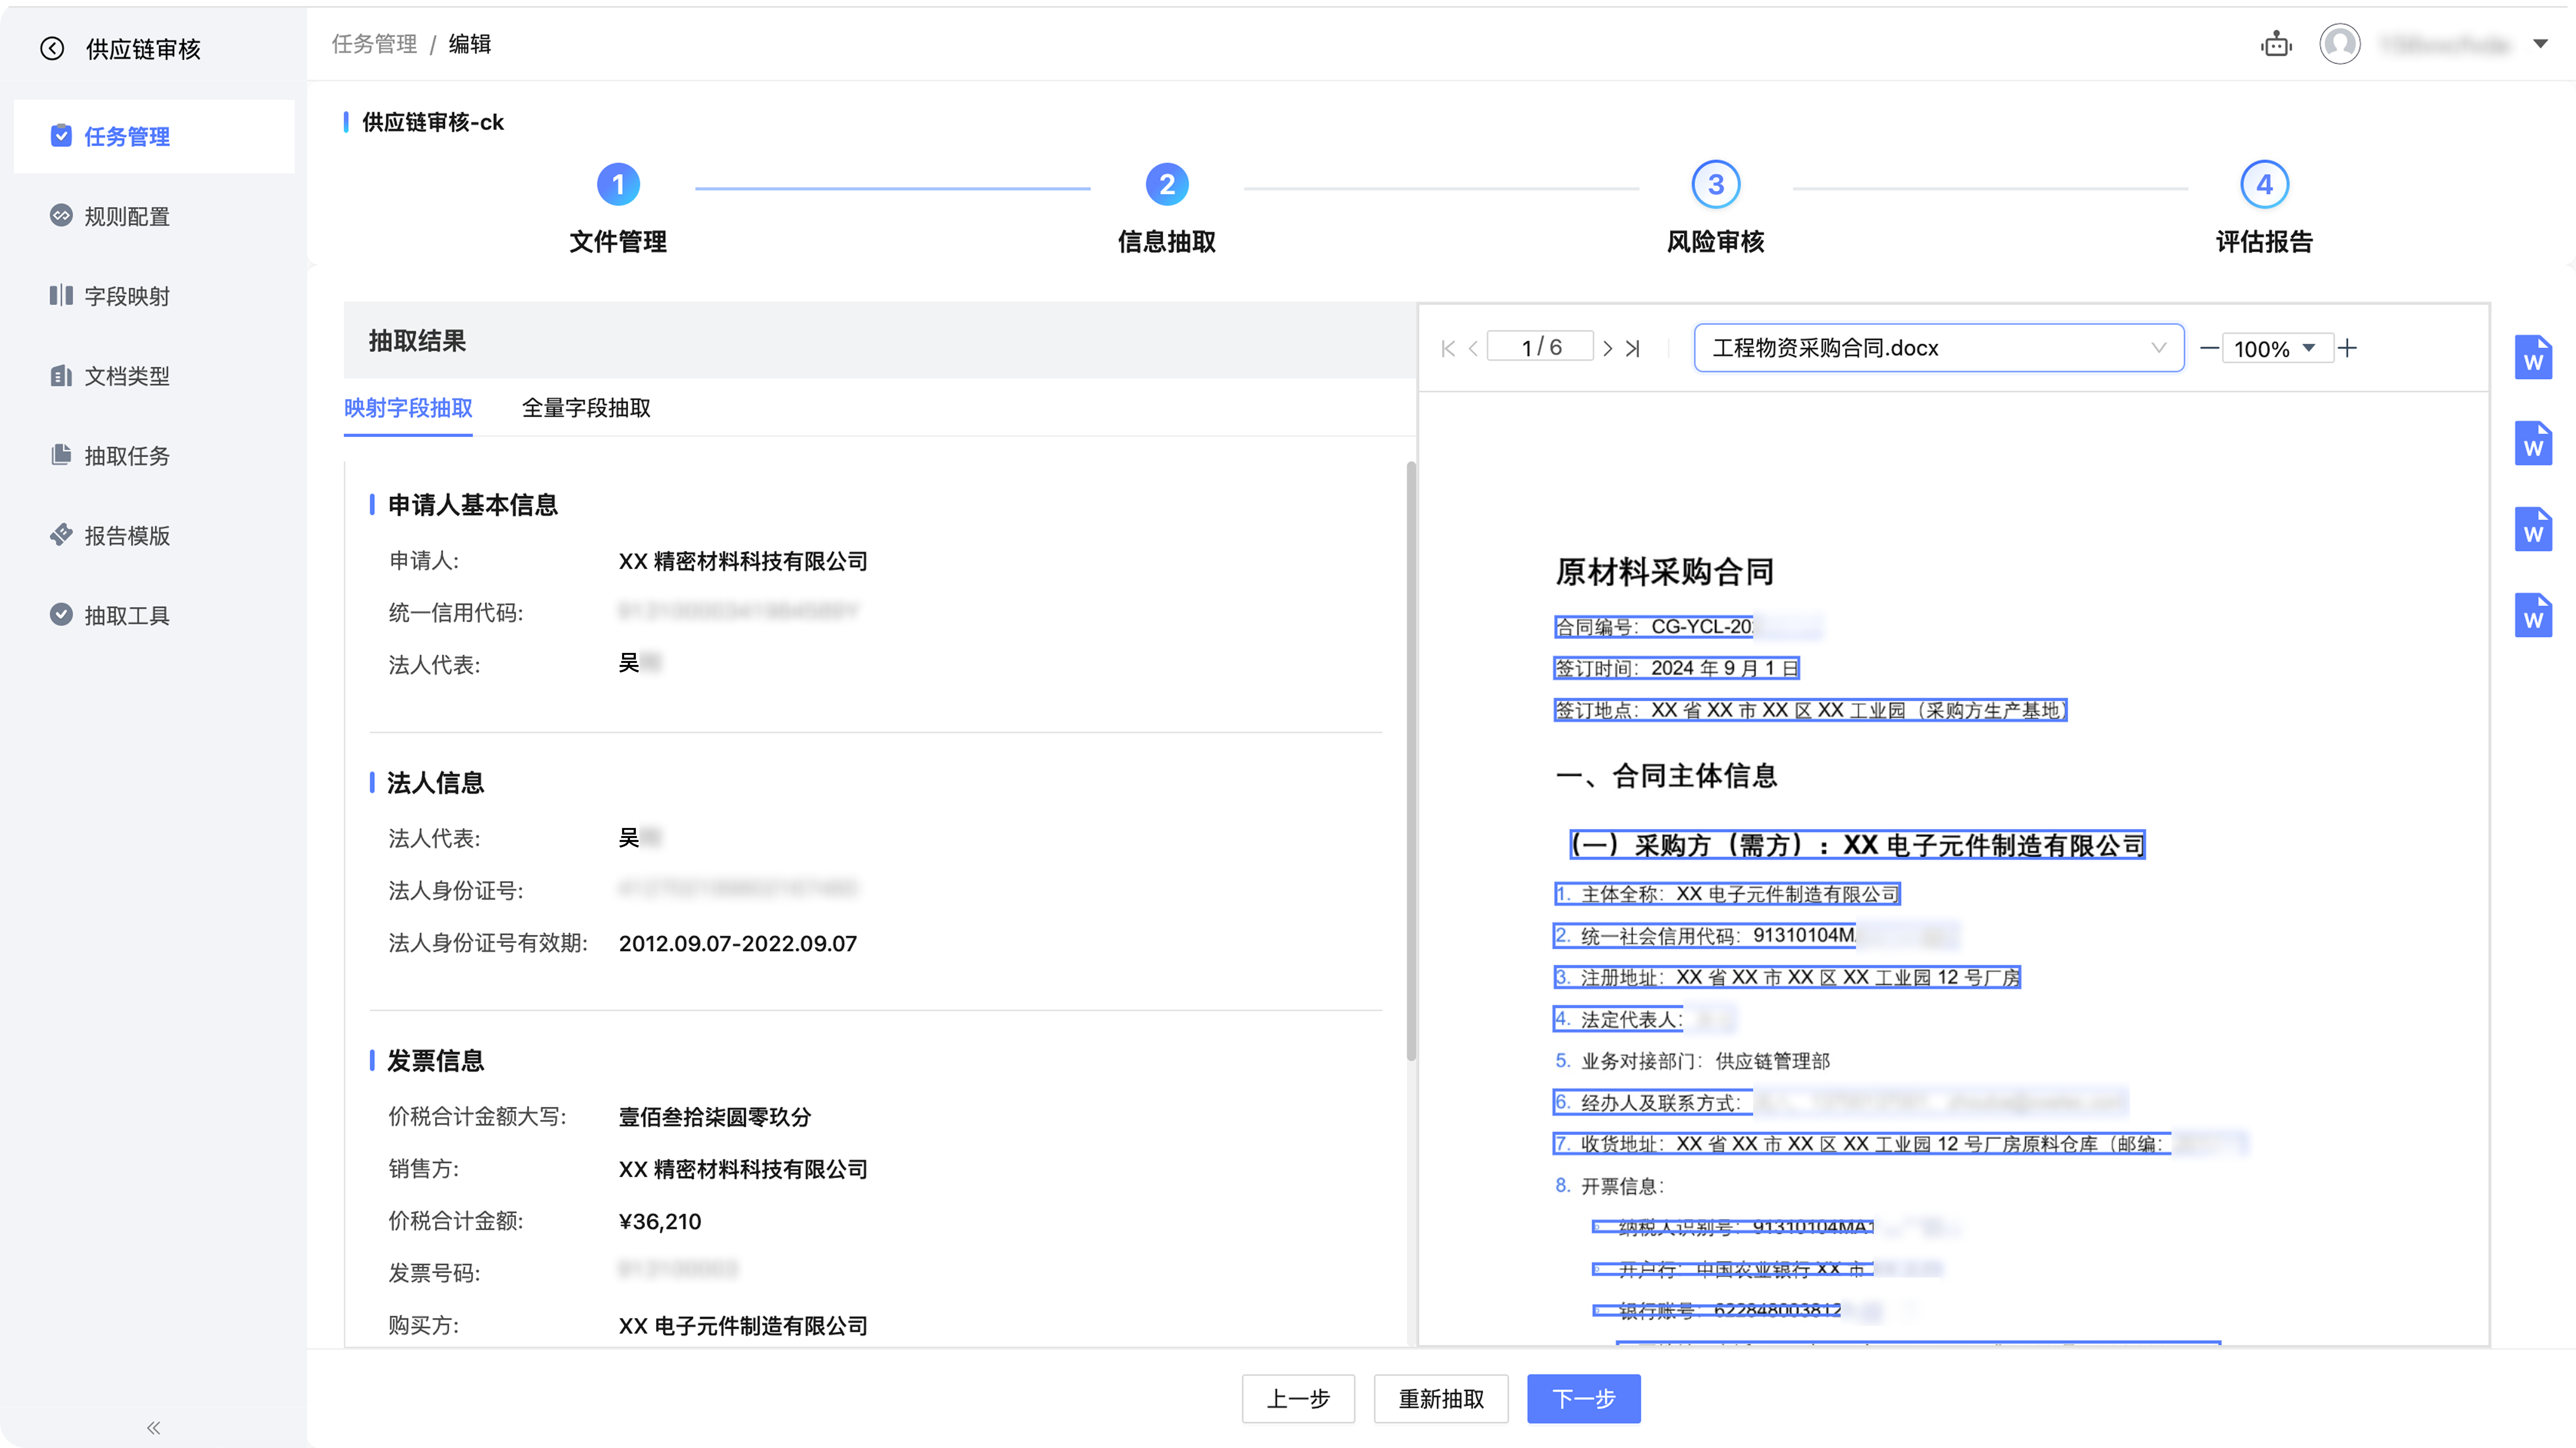Screen dimensions: 2576x1448
Task: Click the highlighted 注册地址 line in document
Action: (1787, 977)
